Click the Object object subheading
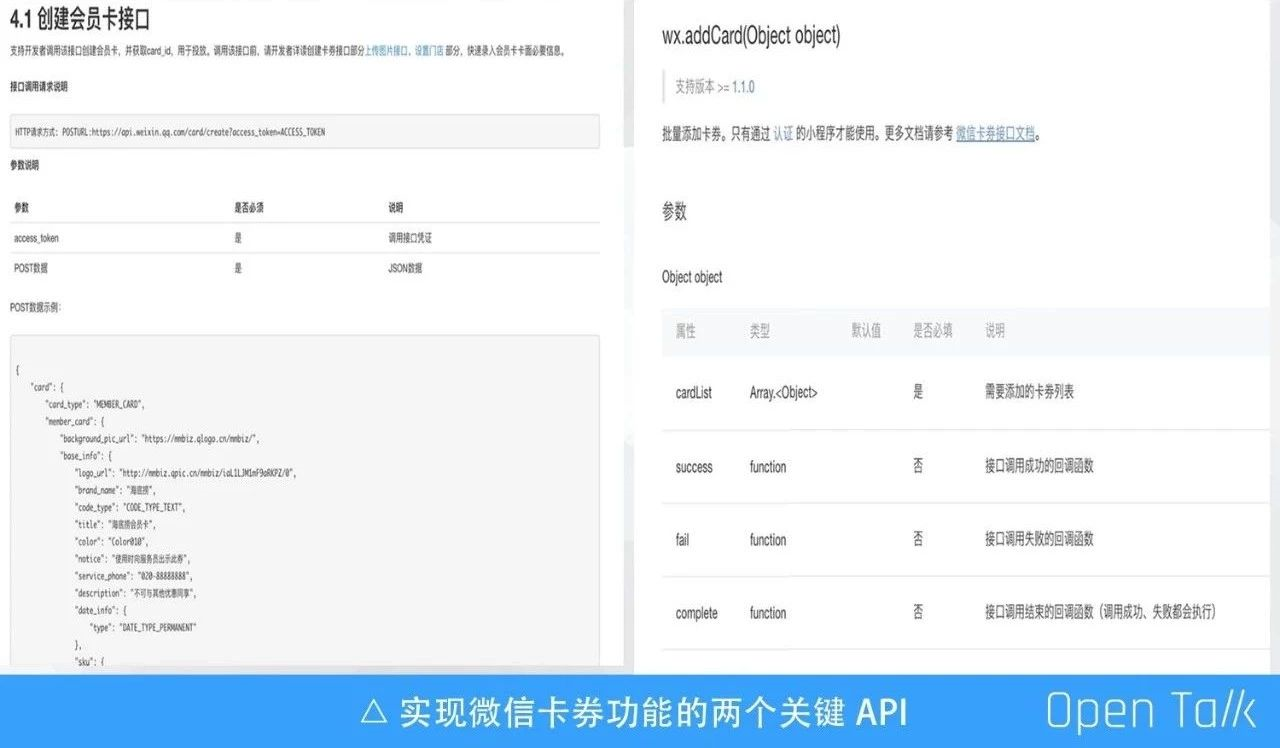Screen dimensions: 1280x748 pos(692,277)
